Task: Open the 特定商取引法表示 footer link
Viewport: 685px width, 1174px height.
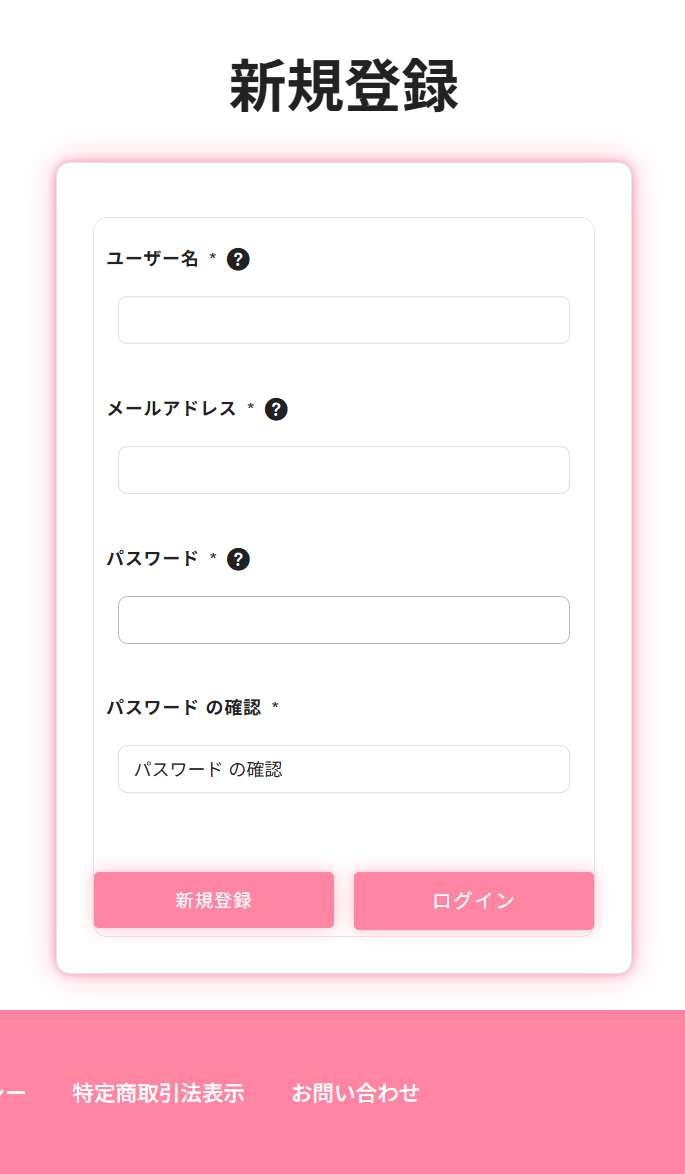Action: pos(157,1093)
